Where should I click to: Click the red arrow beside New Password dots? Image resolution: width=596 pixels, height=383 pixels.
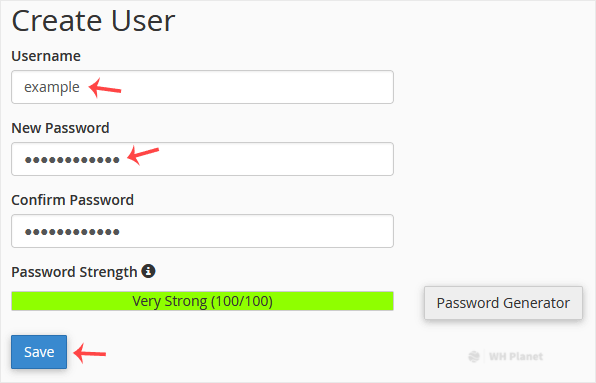tap(143, 155)
